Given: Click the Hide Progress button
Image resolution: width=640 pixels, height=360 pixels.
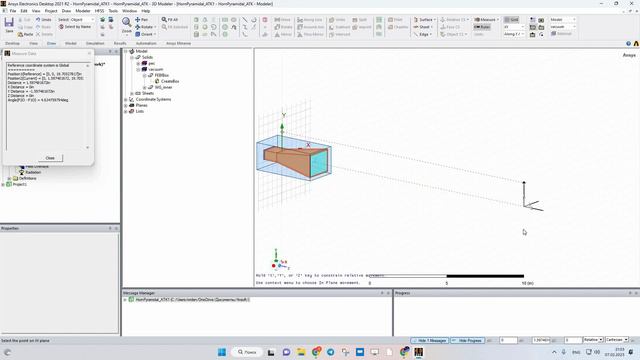Looking at the screenshot, I should 467,340.
